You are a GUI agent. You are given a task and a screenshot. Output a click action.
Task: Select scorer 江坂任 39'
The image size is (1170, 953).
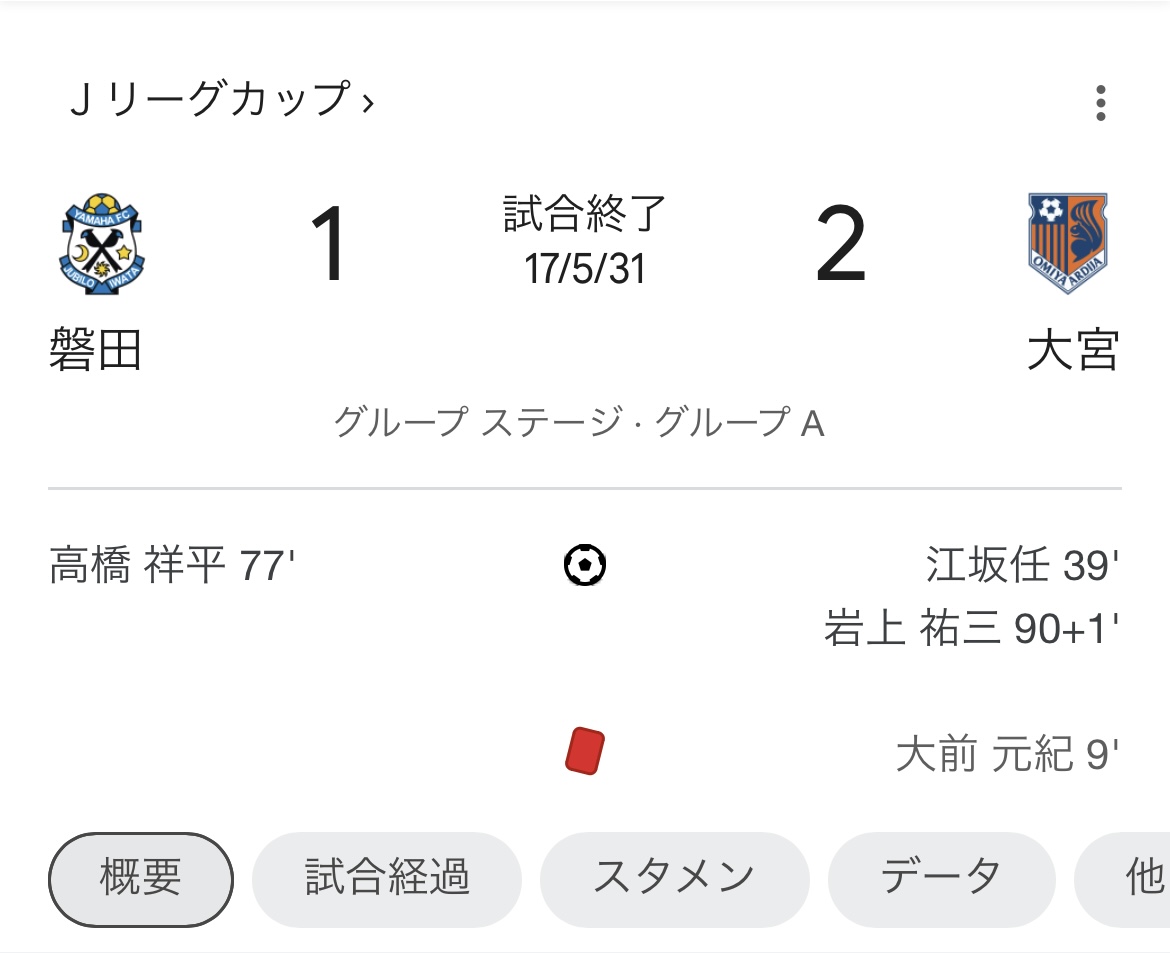pos(1022,565)
